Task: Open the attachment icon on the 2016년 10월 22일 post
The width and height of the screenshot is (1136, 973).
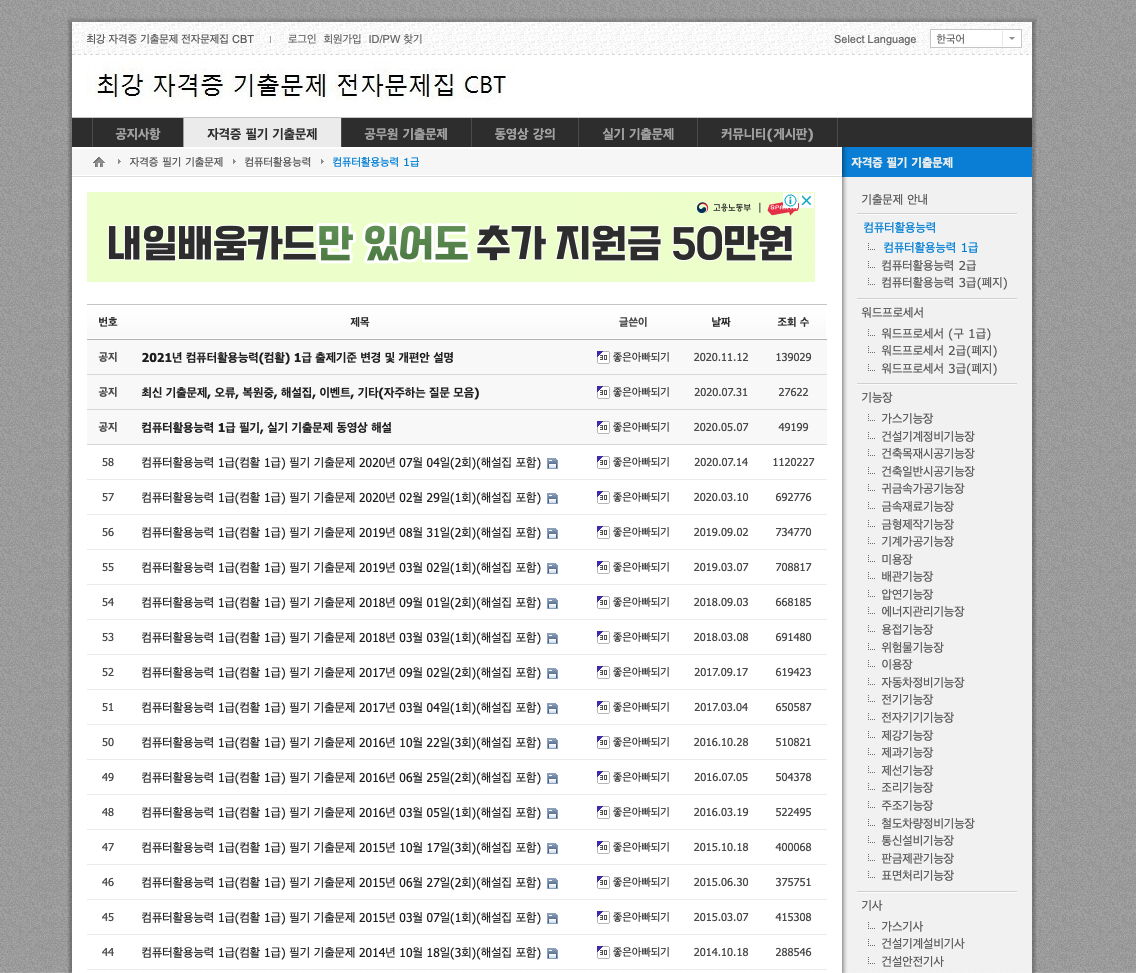Action: tap(552, 742)
